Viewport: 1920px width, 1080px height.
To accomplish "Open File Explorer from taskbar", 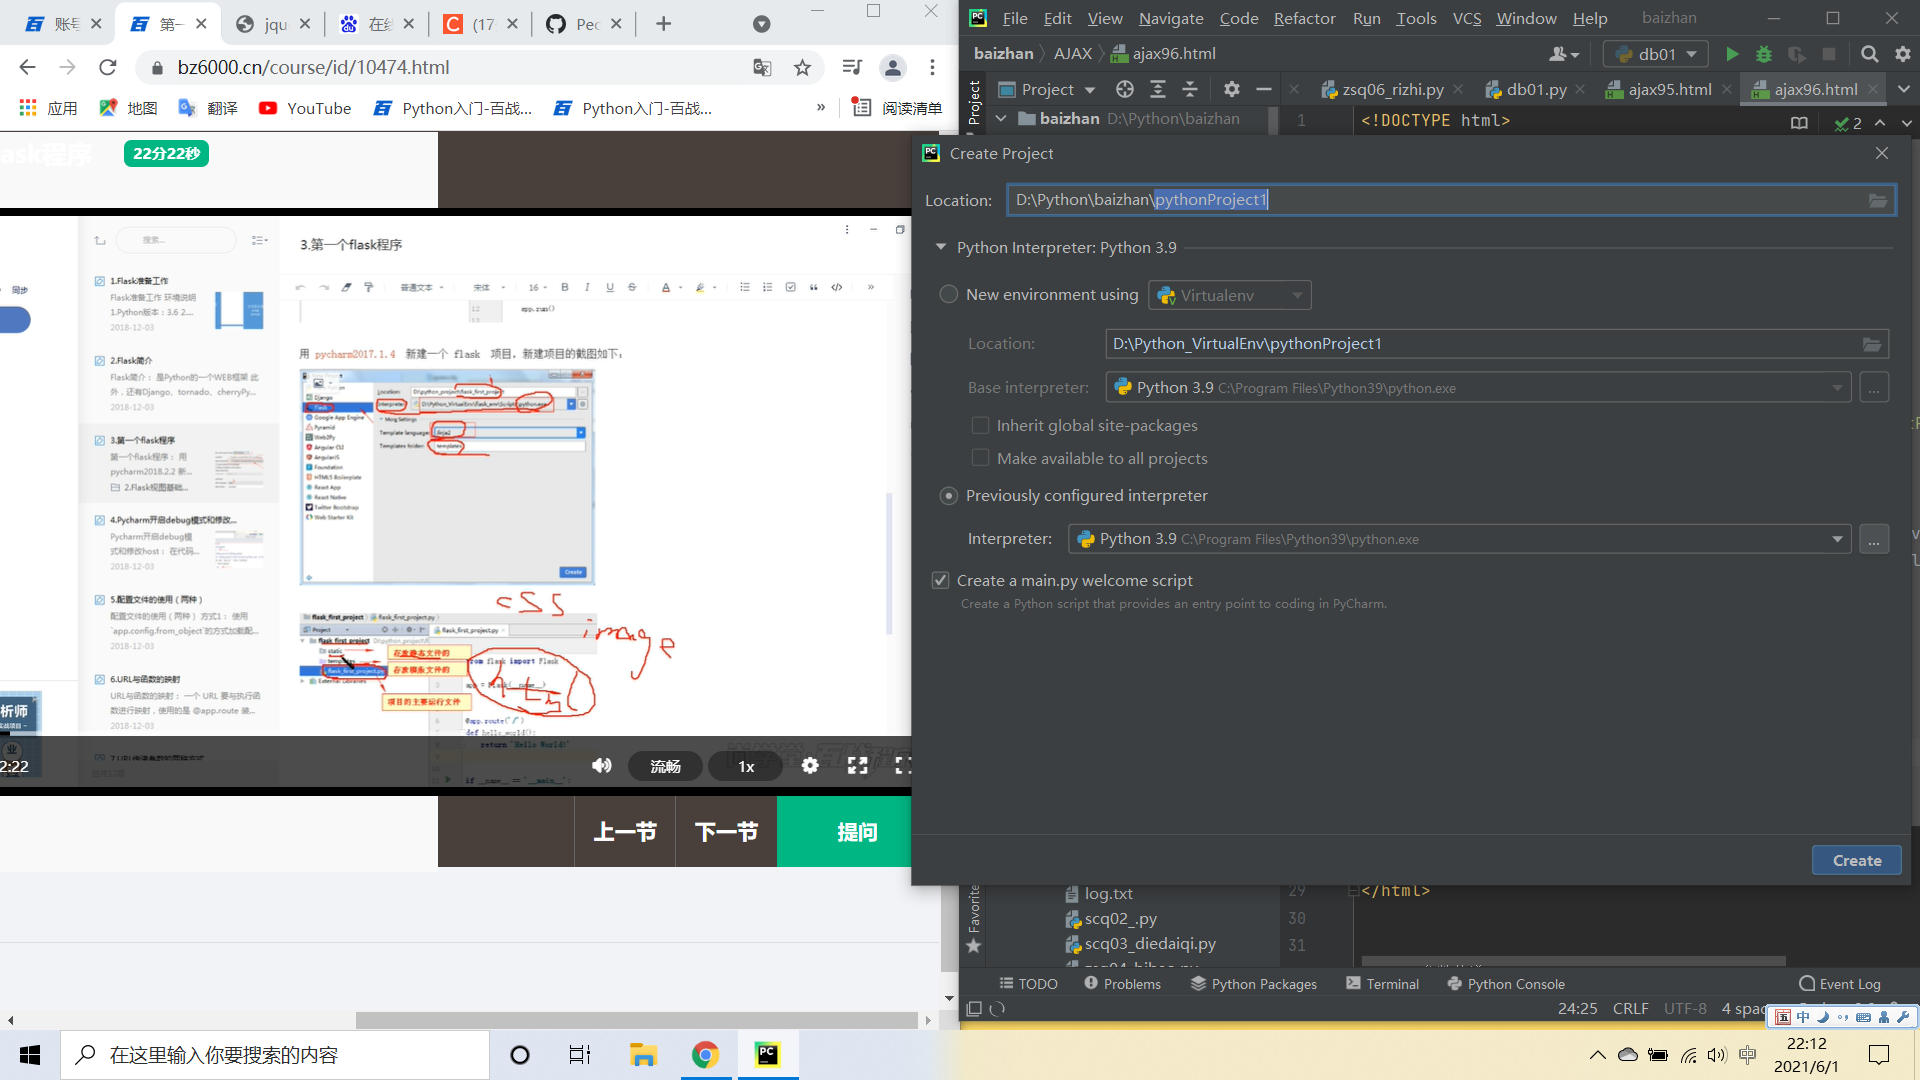I will 642,1055.
